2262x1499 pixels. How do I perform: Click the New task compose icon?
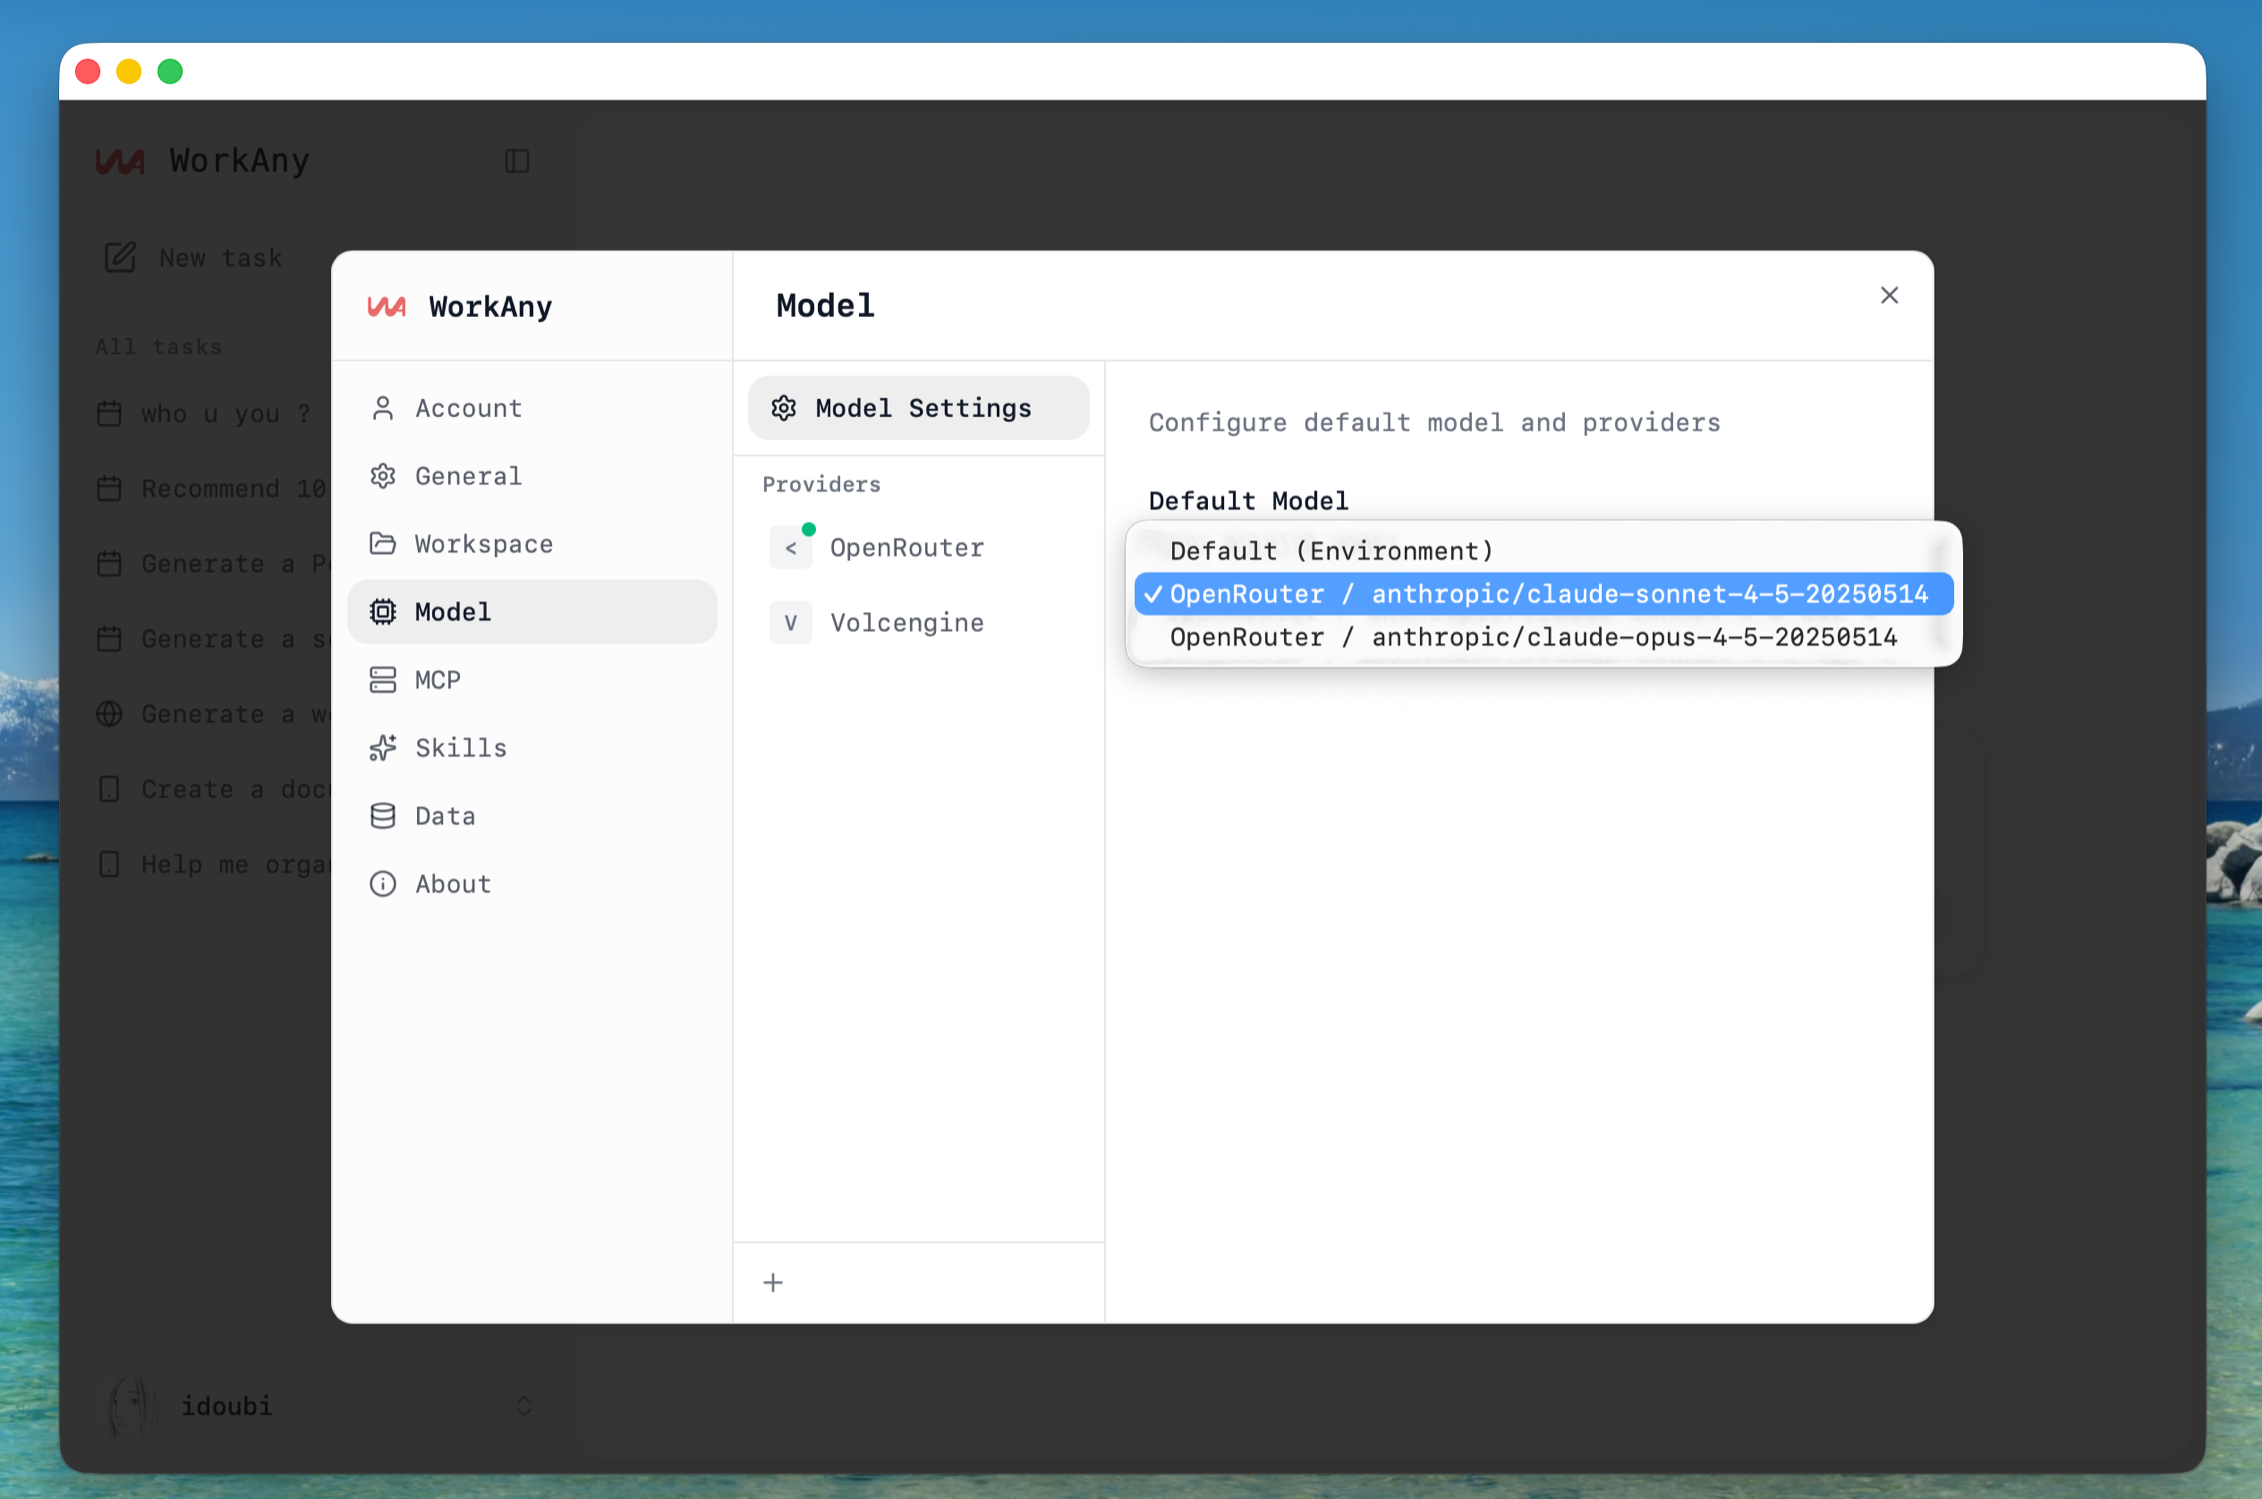click(120, 258)
